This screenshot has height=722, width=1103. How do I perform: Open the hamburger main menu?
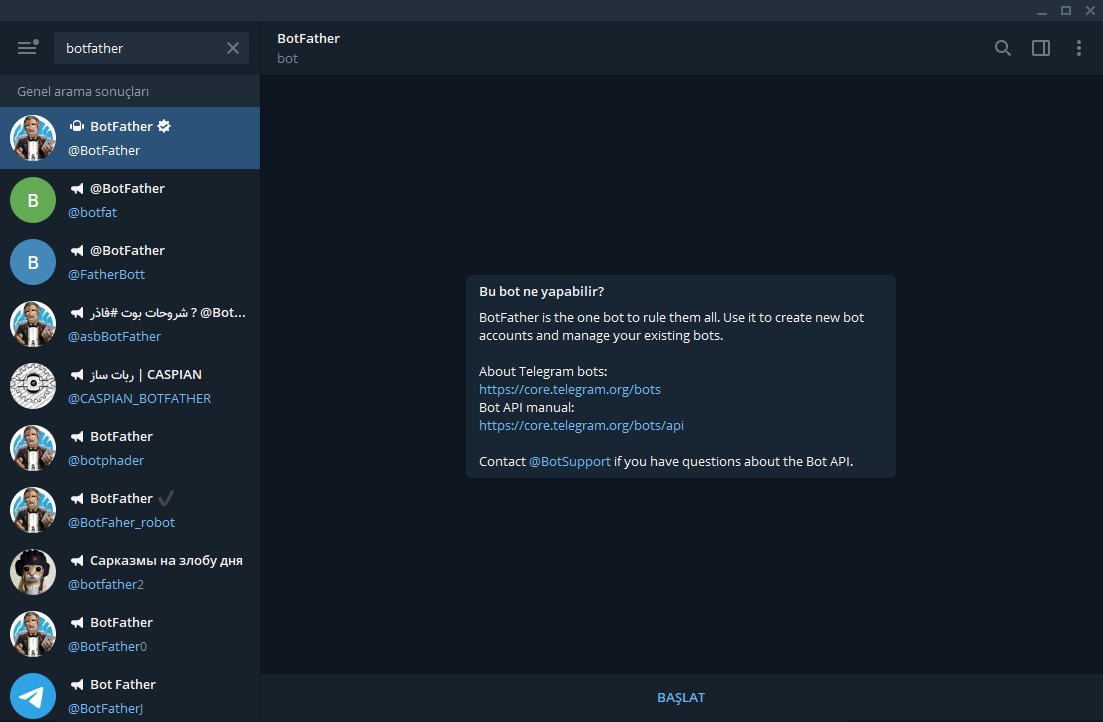(27, 48)
